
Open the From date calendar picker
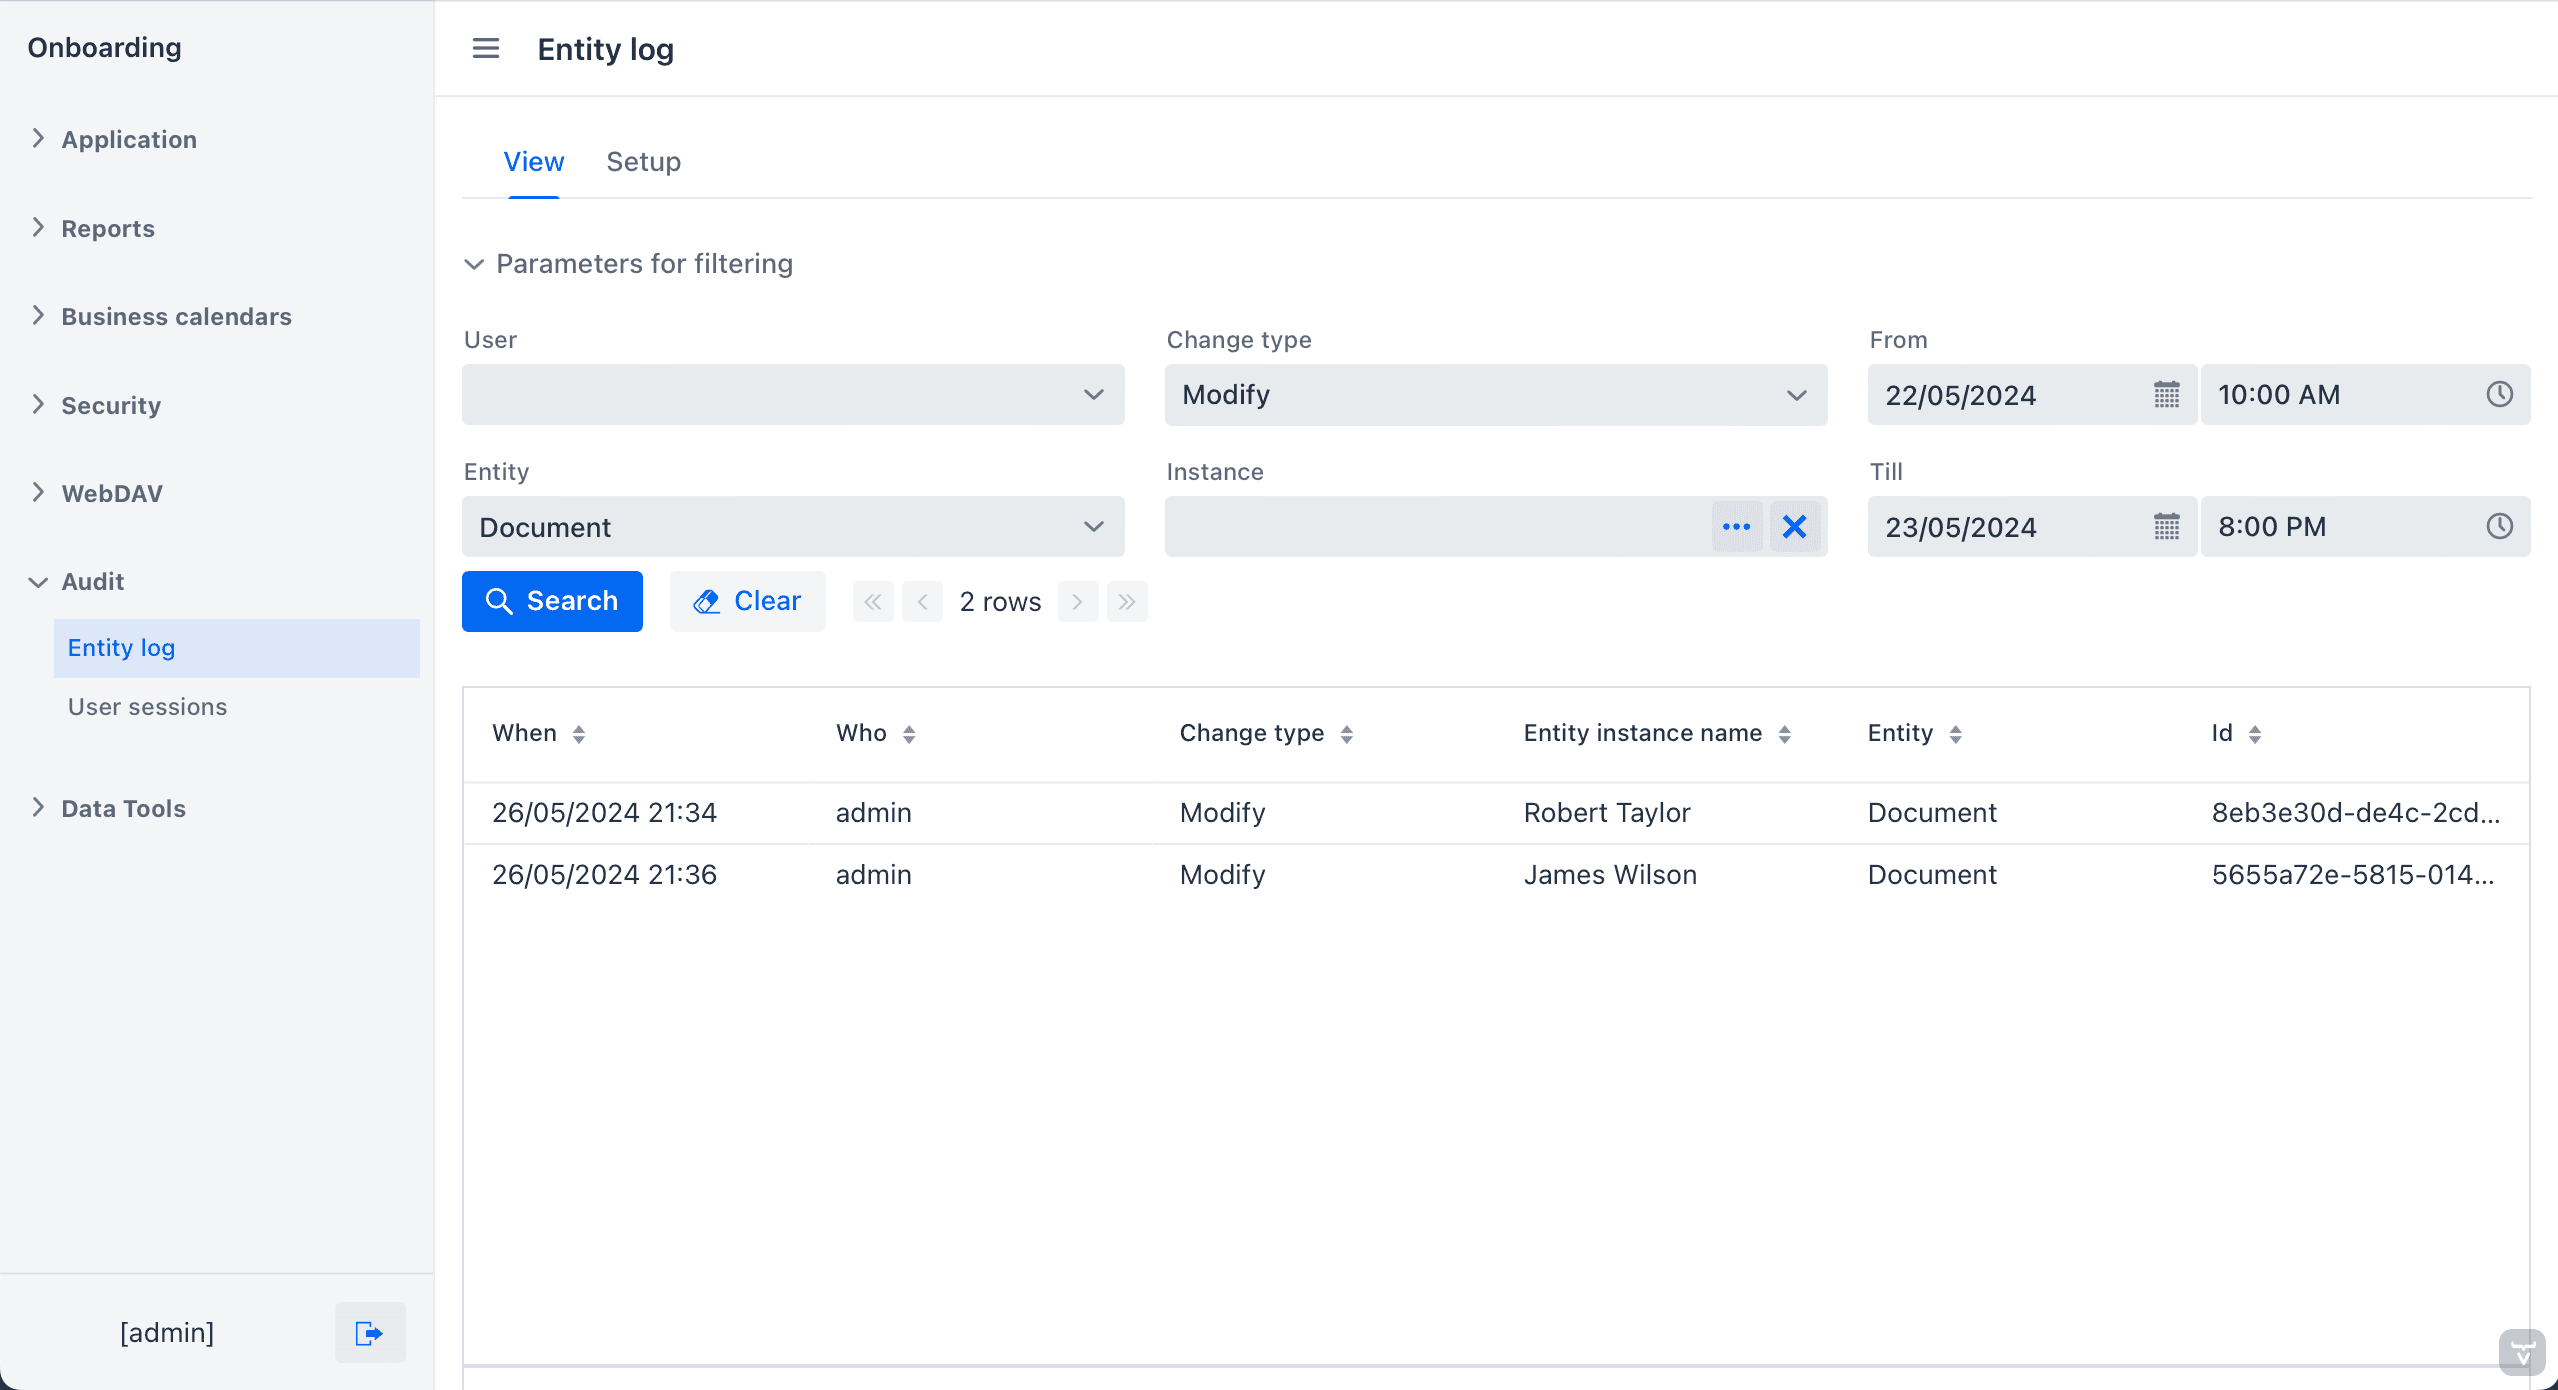(x=2166, y=395)
